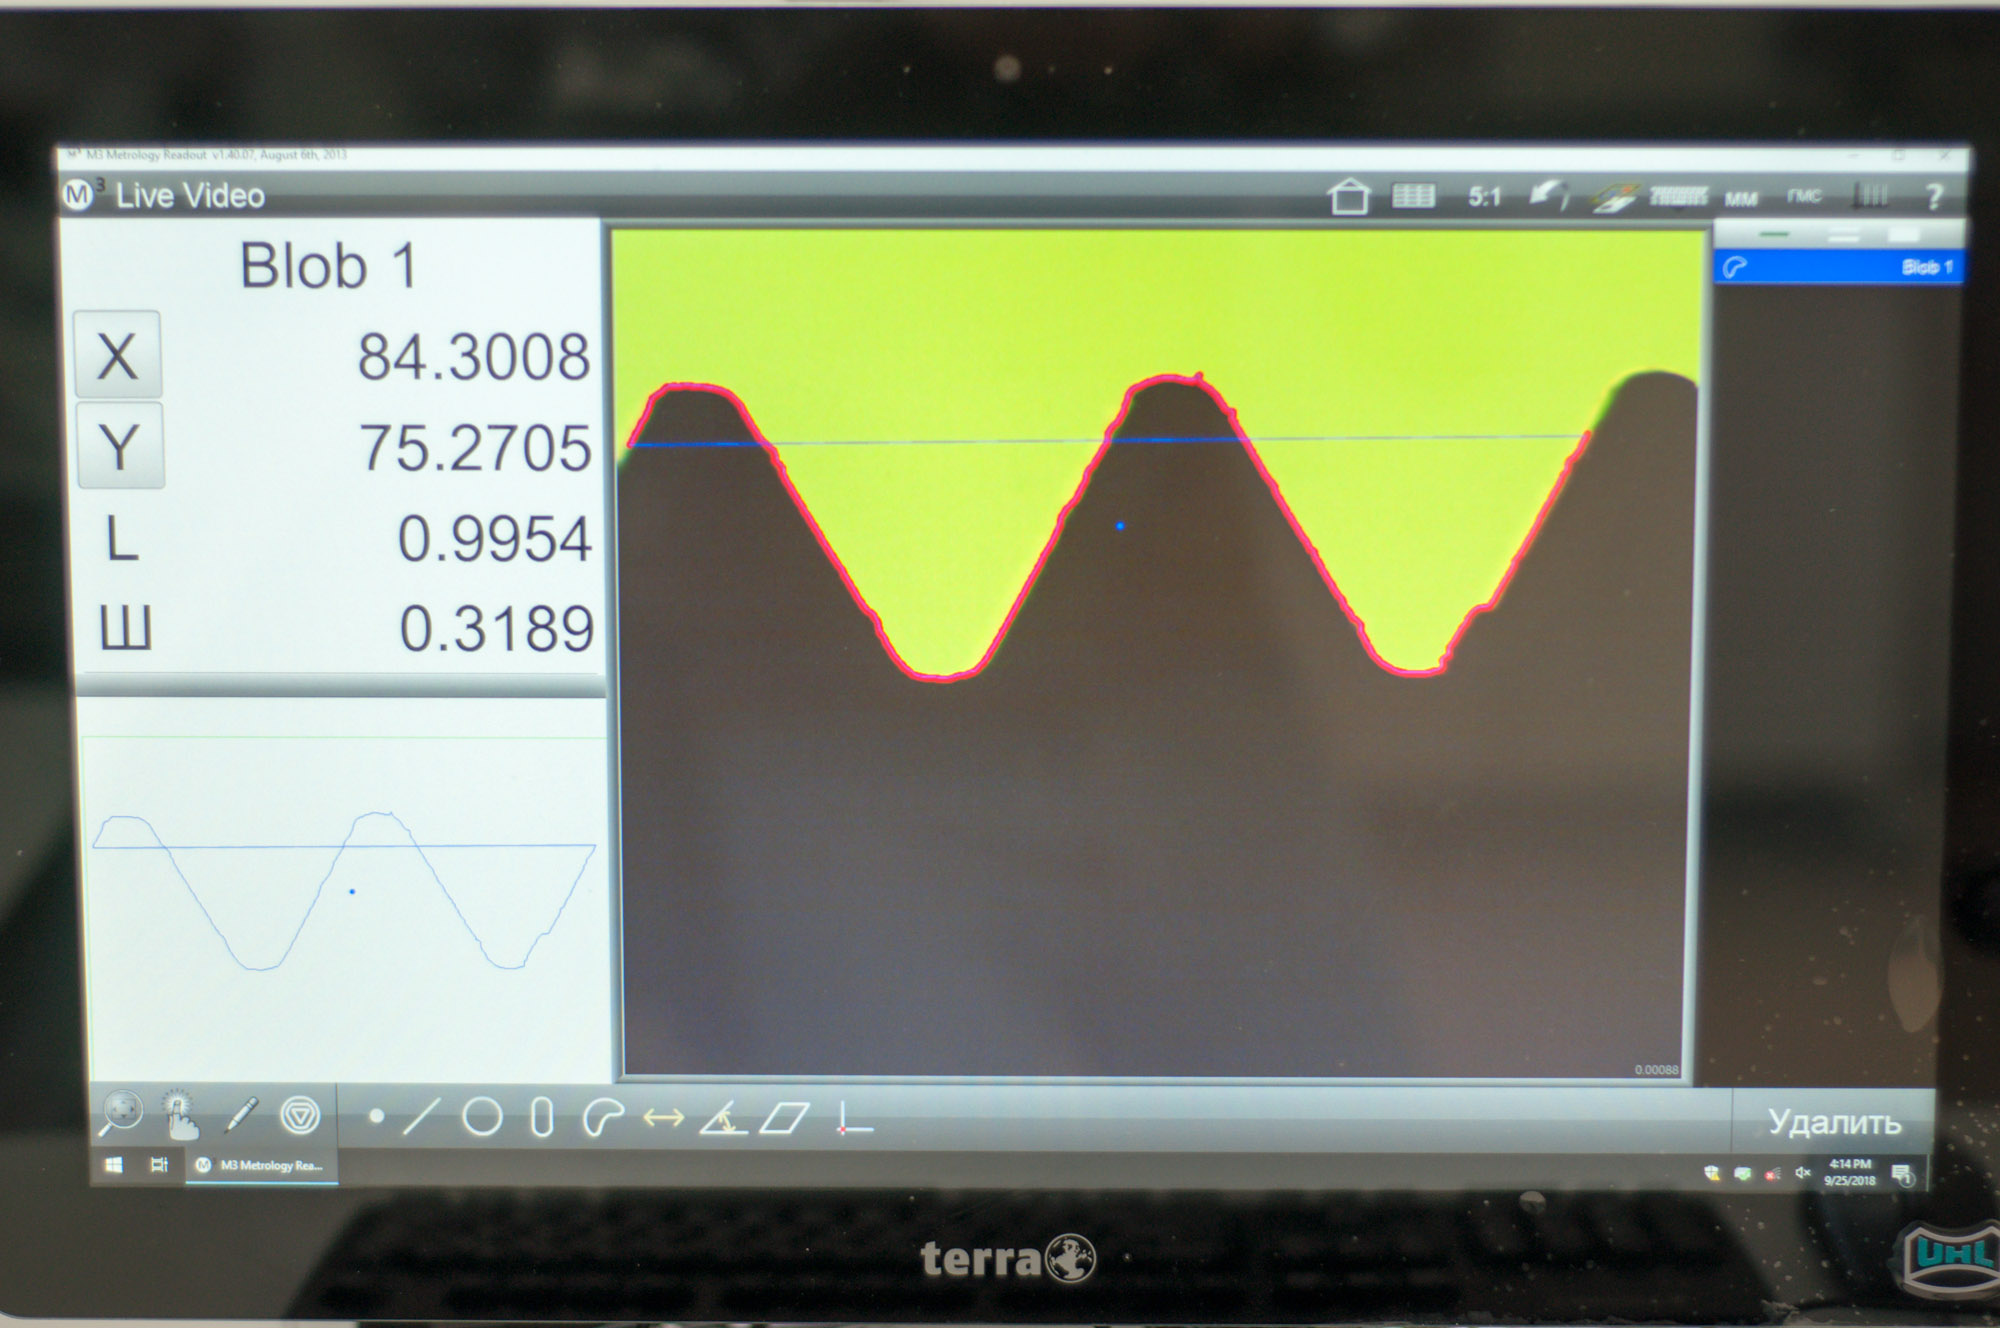2000x1328 pixels.
Task: Choose the Angle measurement tool
Action: point(723,1118)
